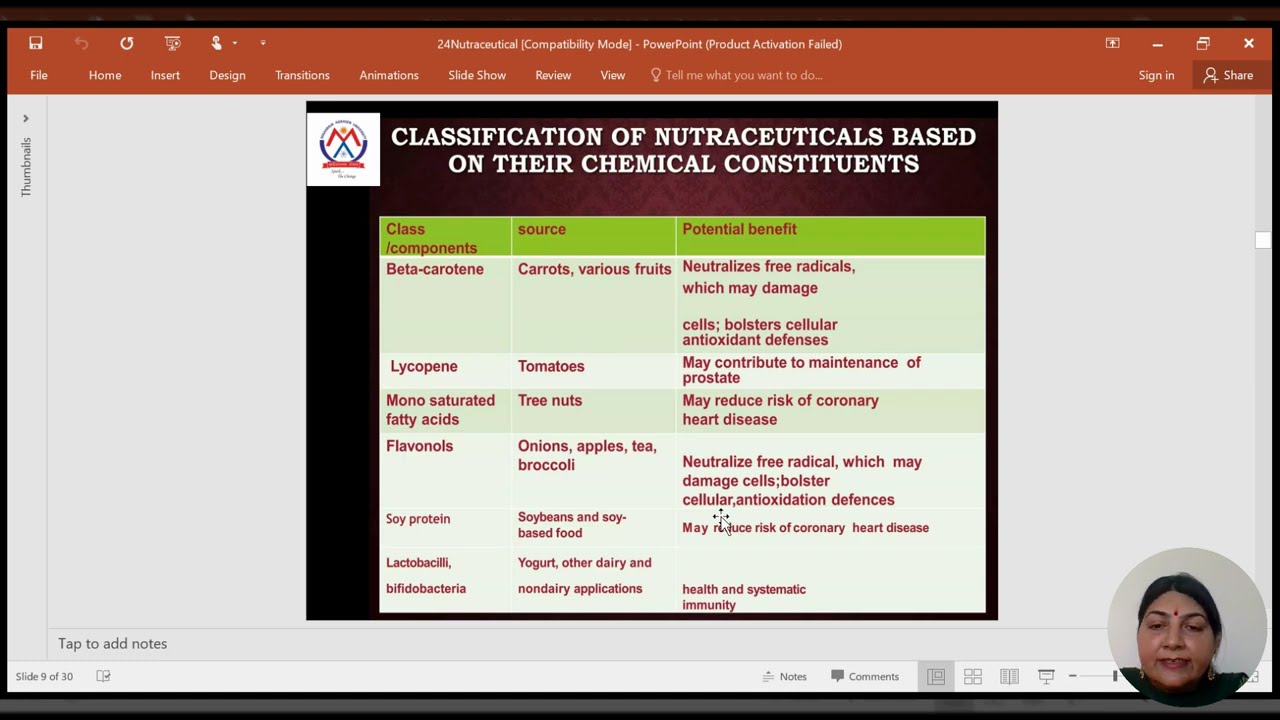
Task: Click the Sign in link
Action: [1156, 75]
